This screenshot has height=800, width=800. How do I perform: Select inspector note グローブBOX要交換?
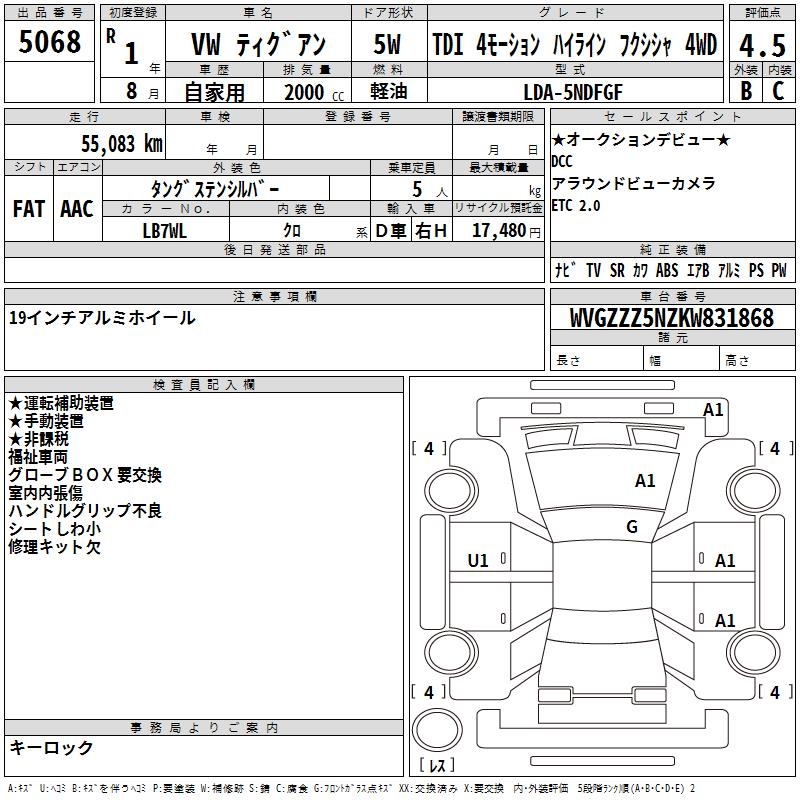click(x=85, y=474)
